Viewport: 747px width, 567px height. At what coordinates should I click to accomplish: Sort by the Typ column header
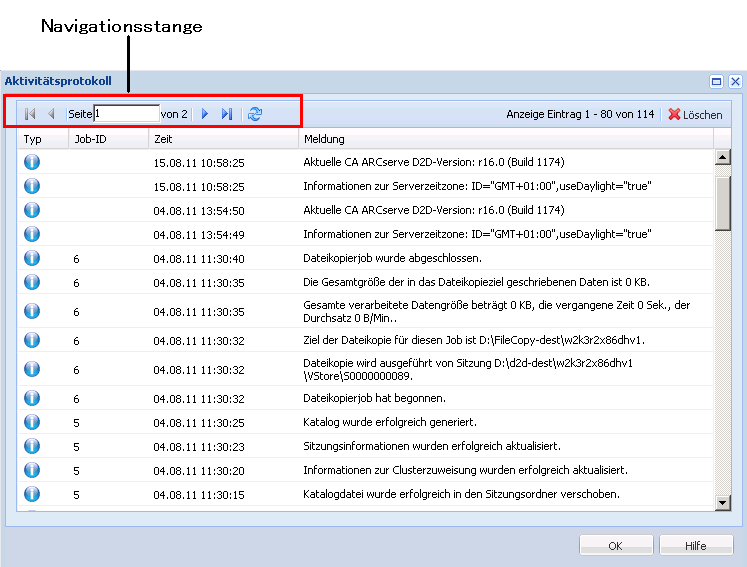(43, 139)
